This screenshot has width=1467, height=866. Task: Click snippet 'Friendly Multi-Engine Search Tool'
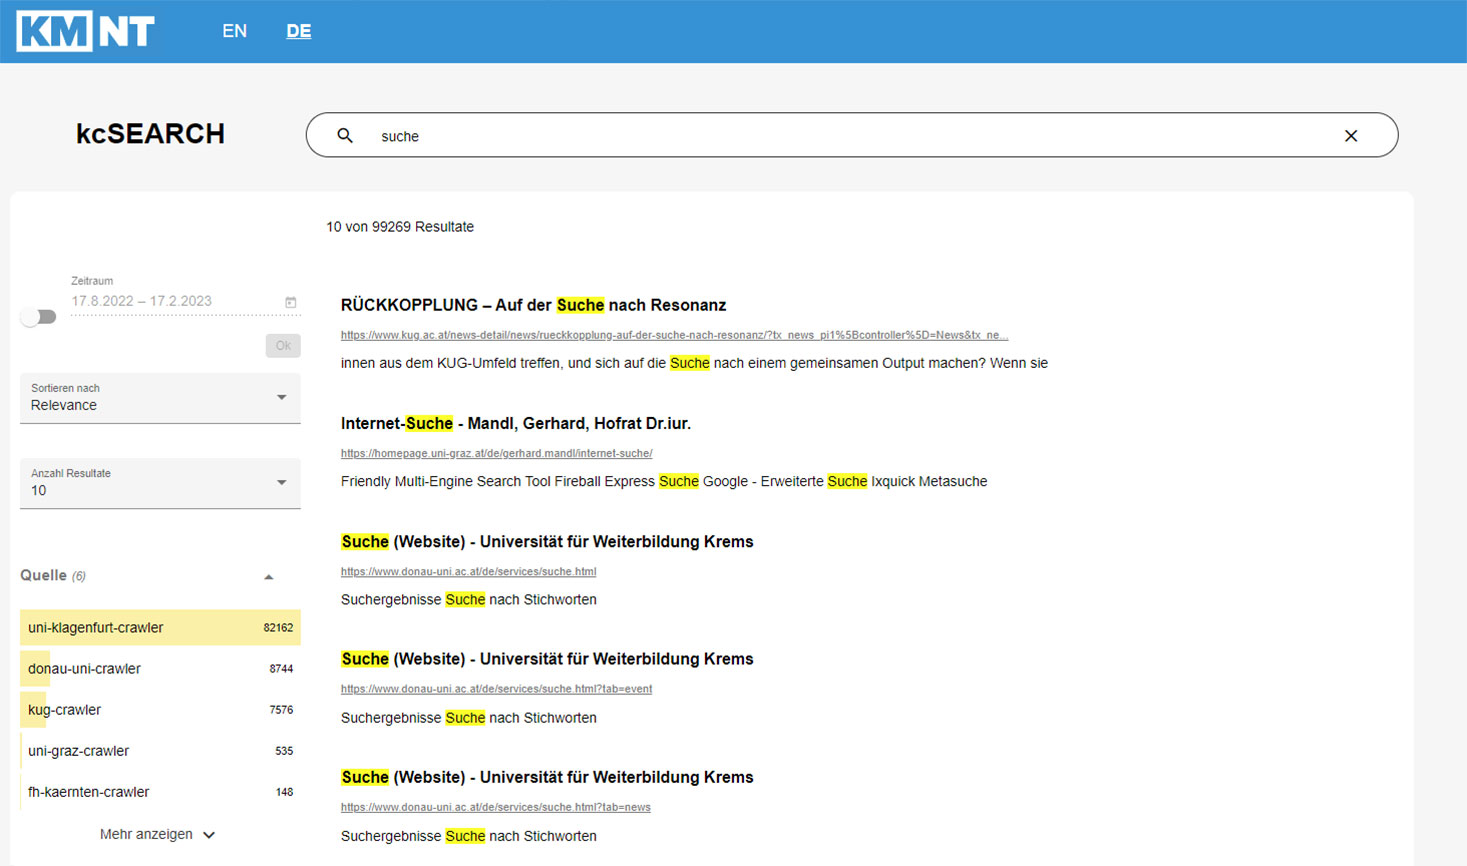pos(664,481)
